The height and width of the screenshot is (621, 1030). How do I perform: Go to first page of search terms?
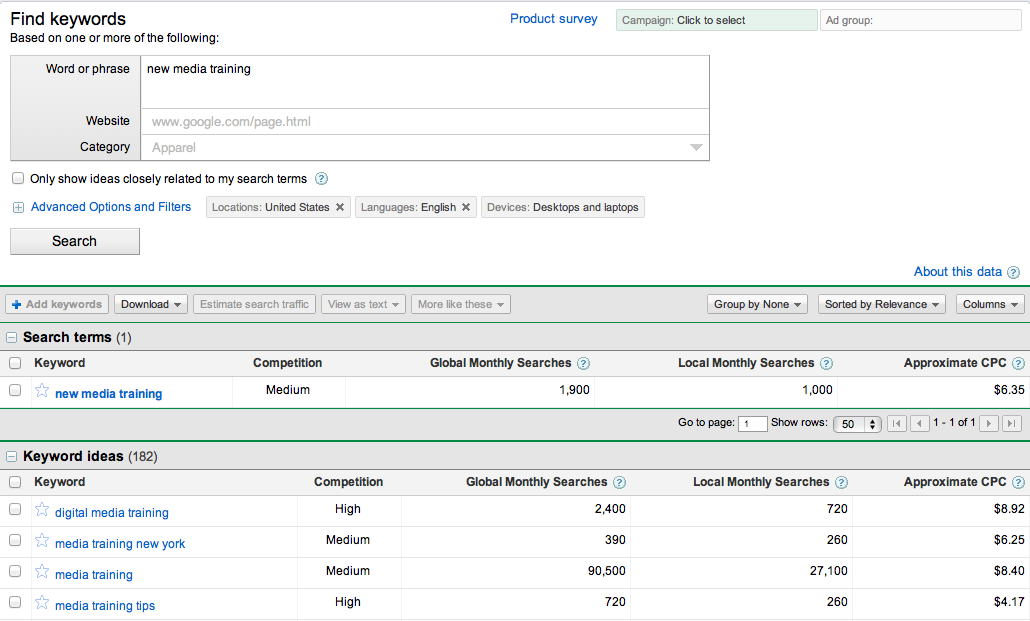click(x=897, y=423)
